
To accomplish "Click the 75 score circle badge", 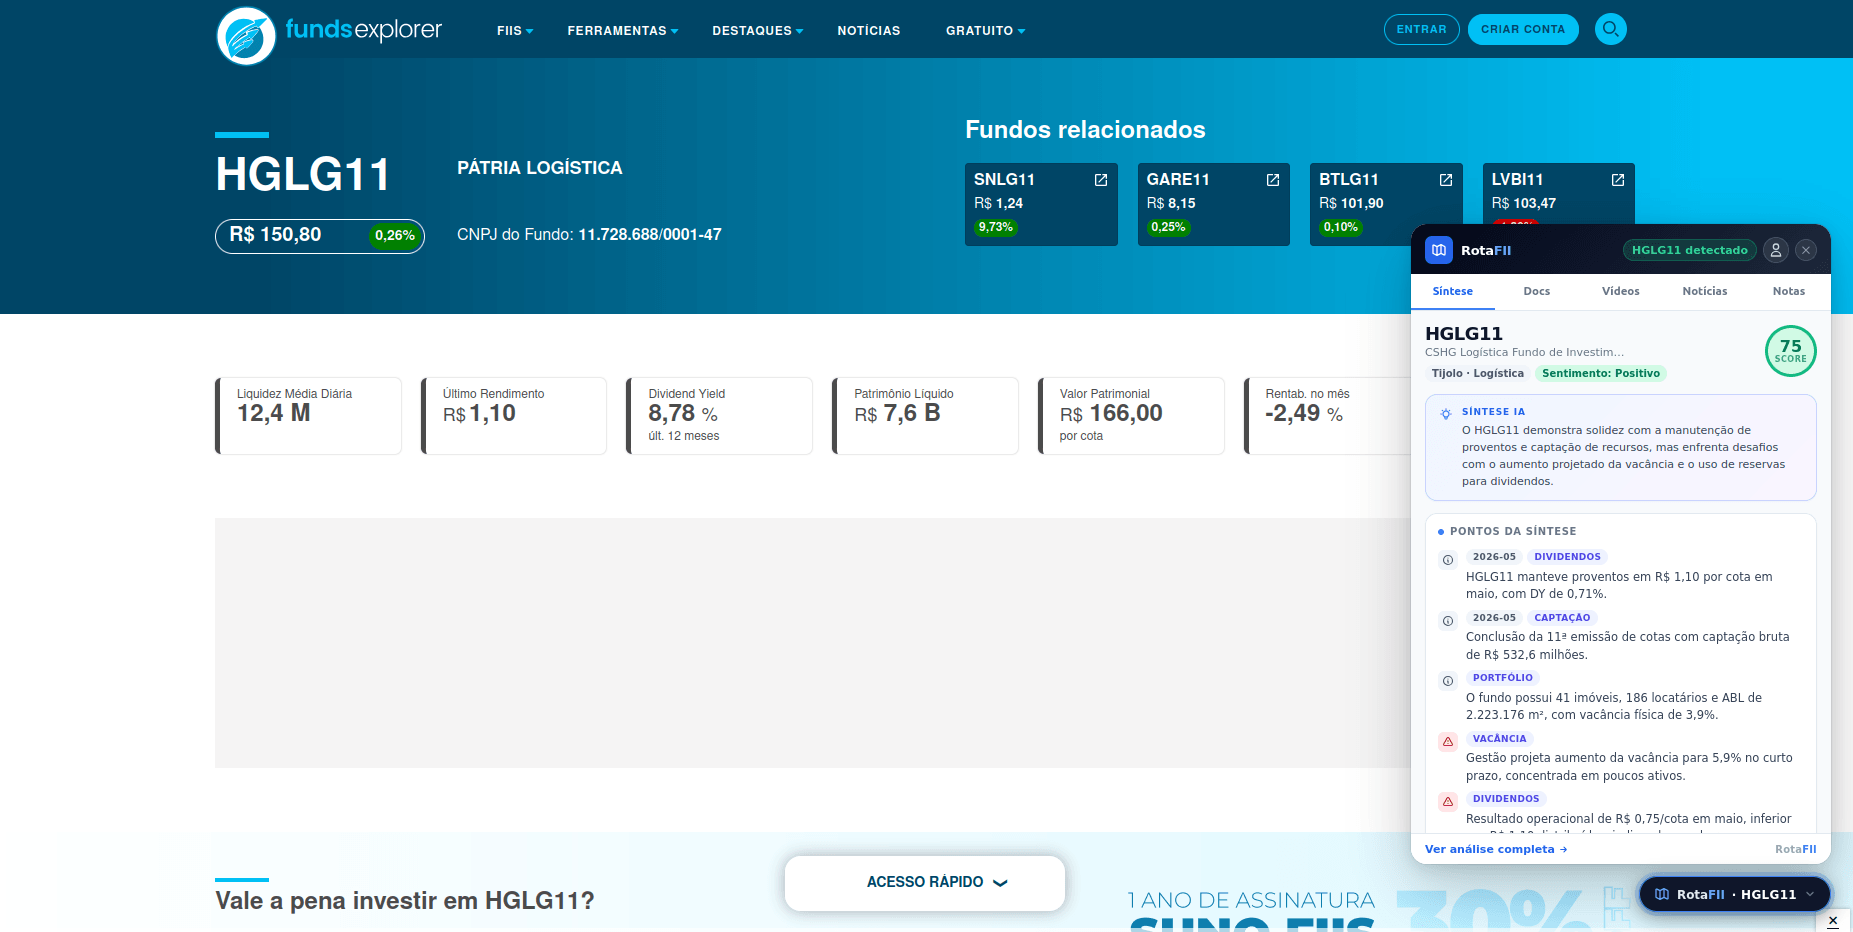I will (1790, 351).
